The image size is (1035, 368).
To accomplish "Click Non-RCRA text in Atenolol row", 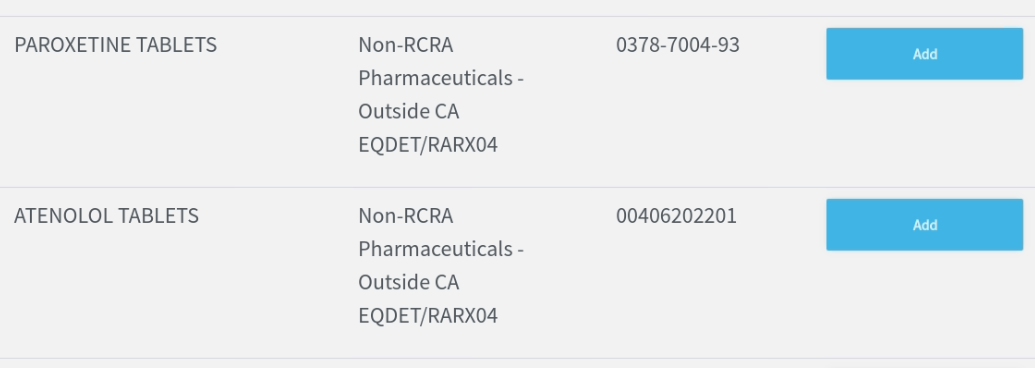I will tap(406, 216).
